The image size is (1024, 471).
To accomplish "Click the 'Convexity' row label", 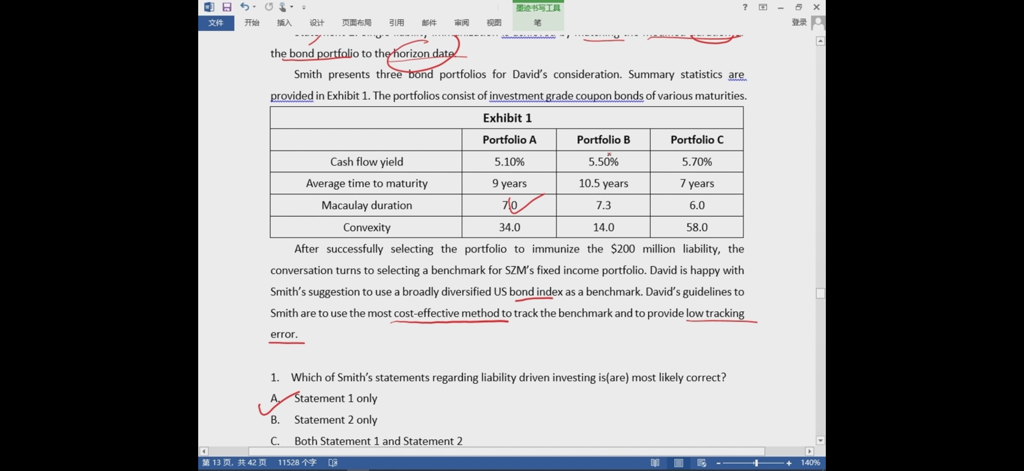I will click(366, 227).
